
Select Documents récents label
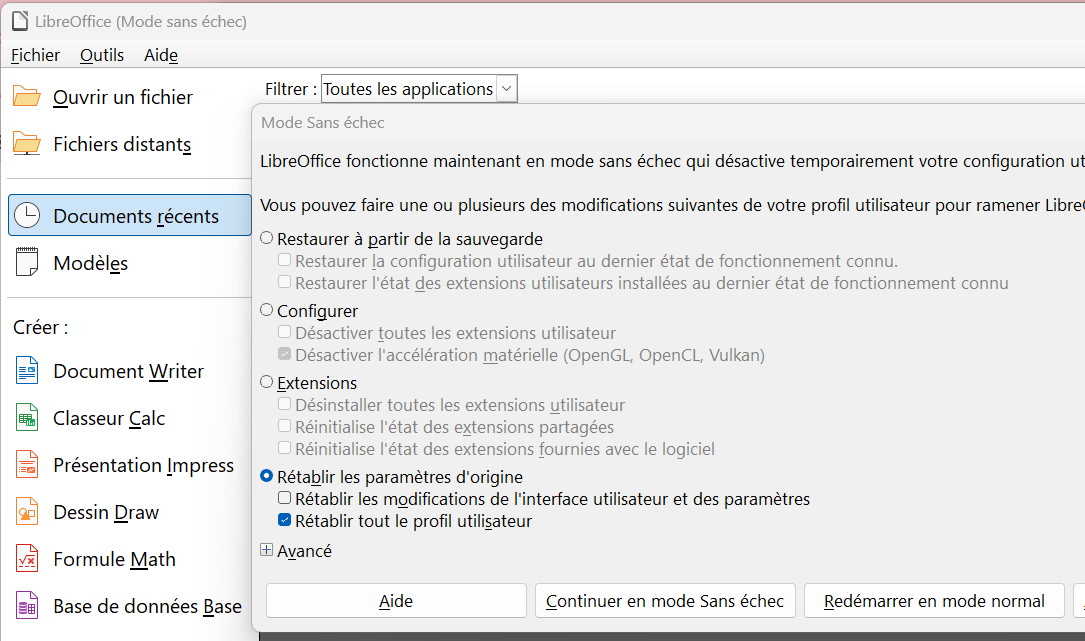point(136,216)
